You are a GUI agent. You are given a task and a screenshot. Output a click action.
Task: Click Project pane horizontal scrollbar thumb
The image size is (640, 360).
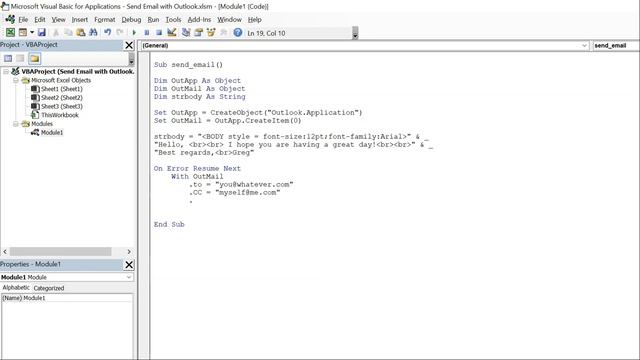(60, 251)
